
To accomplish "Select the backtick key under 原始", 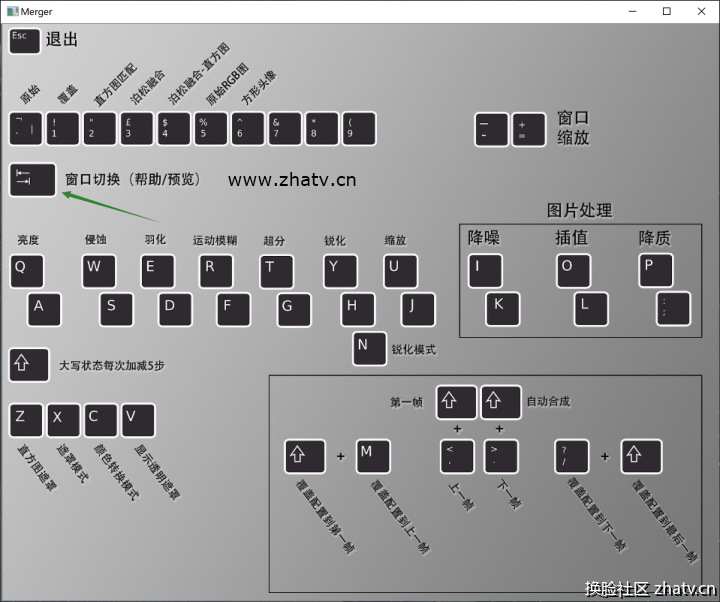I will 26,129.
